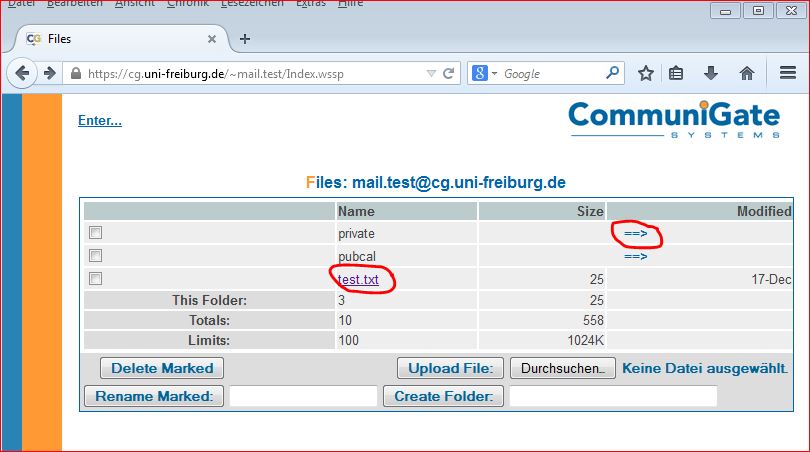Focus the Rename Marked text field
Viewport: 810px width, 452px height.
303,396
